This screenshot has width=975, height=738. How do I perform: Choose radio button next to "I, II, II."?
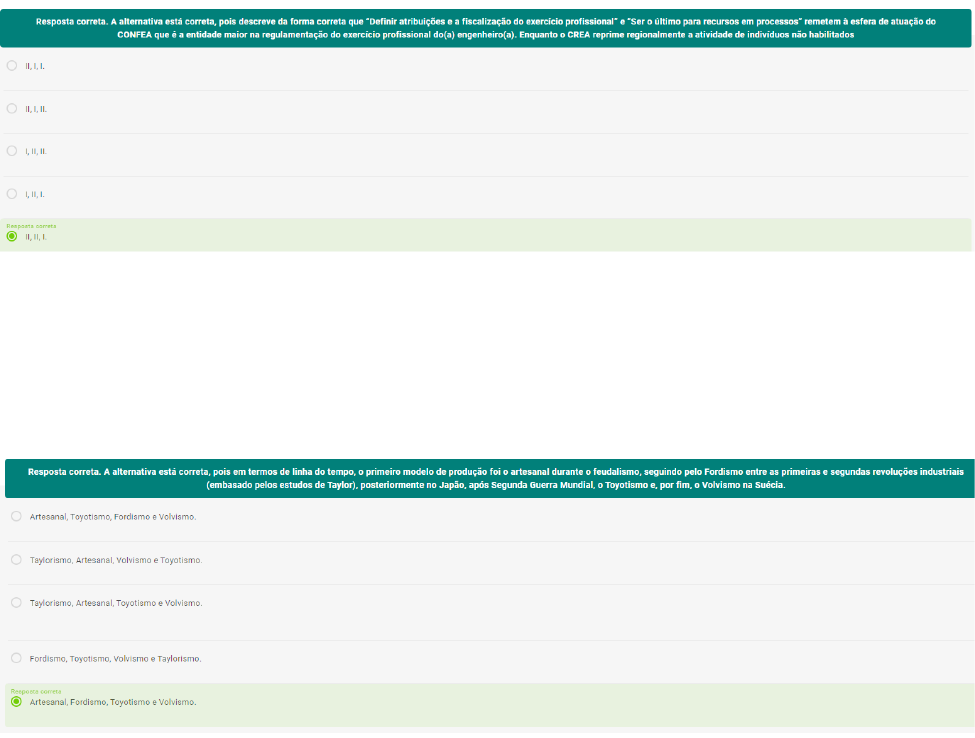[12, 151]
